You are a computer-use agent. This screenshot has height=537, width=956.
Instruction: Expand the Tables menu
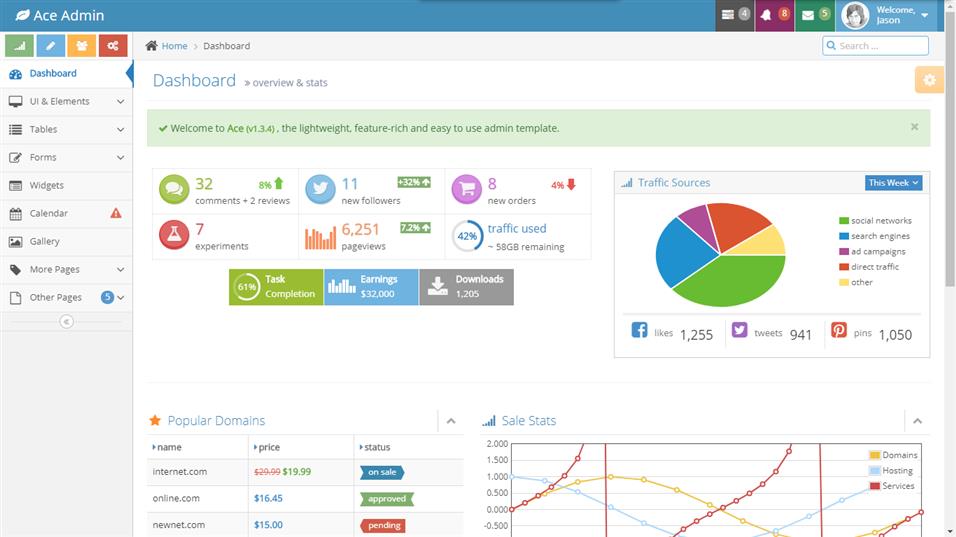66,129
